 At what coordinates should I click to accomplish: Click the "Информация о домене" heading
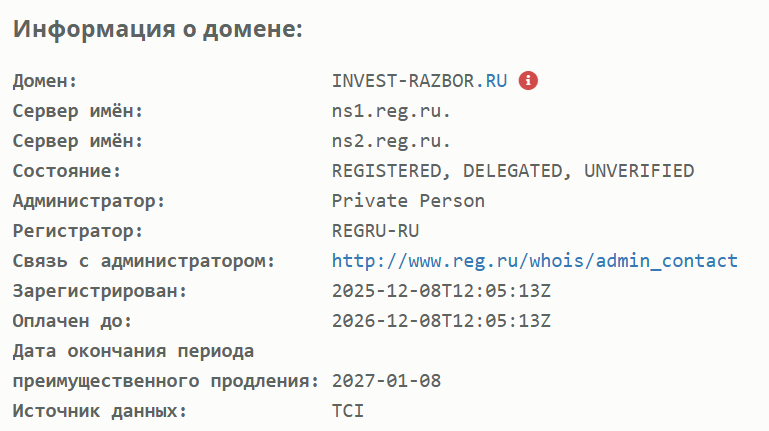[x=157, y=28]
